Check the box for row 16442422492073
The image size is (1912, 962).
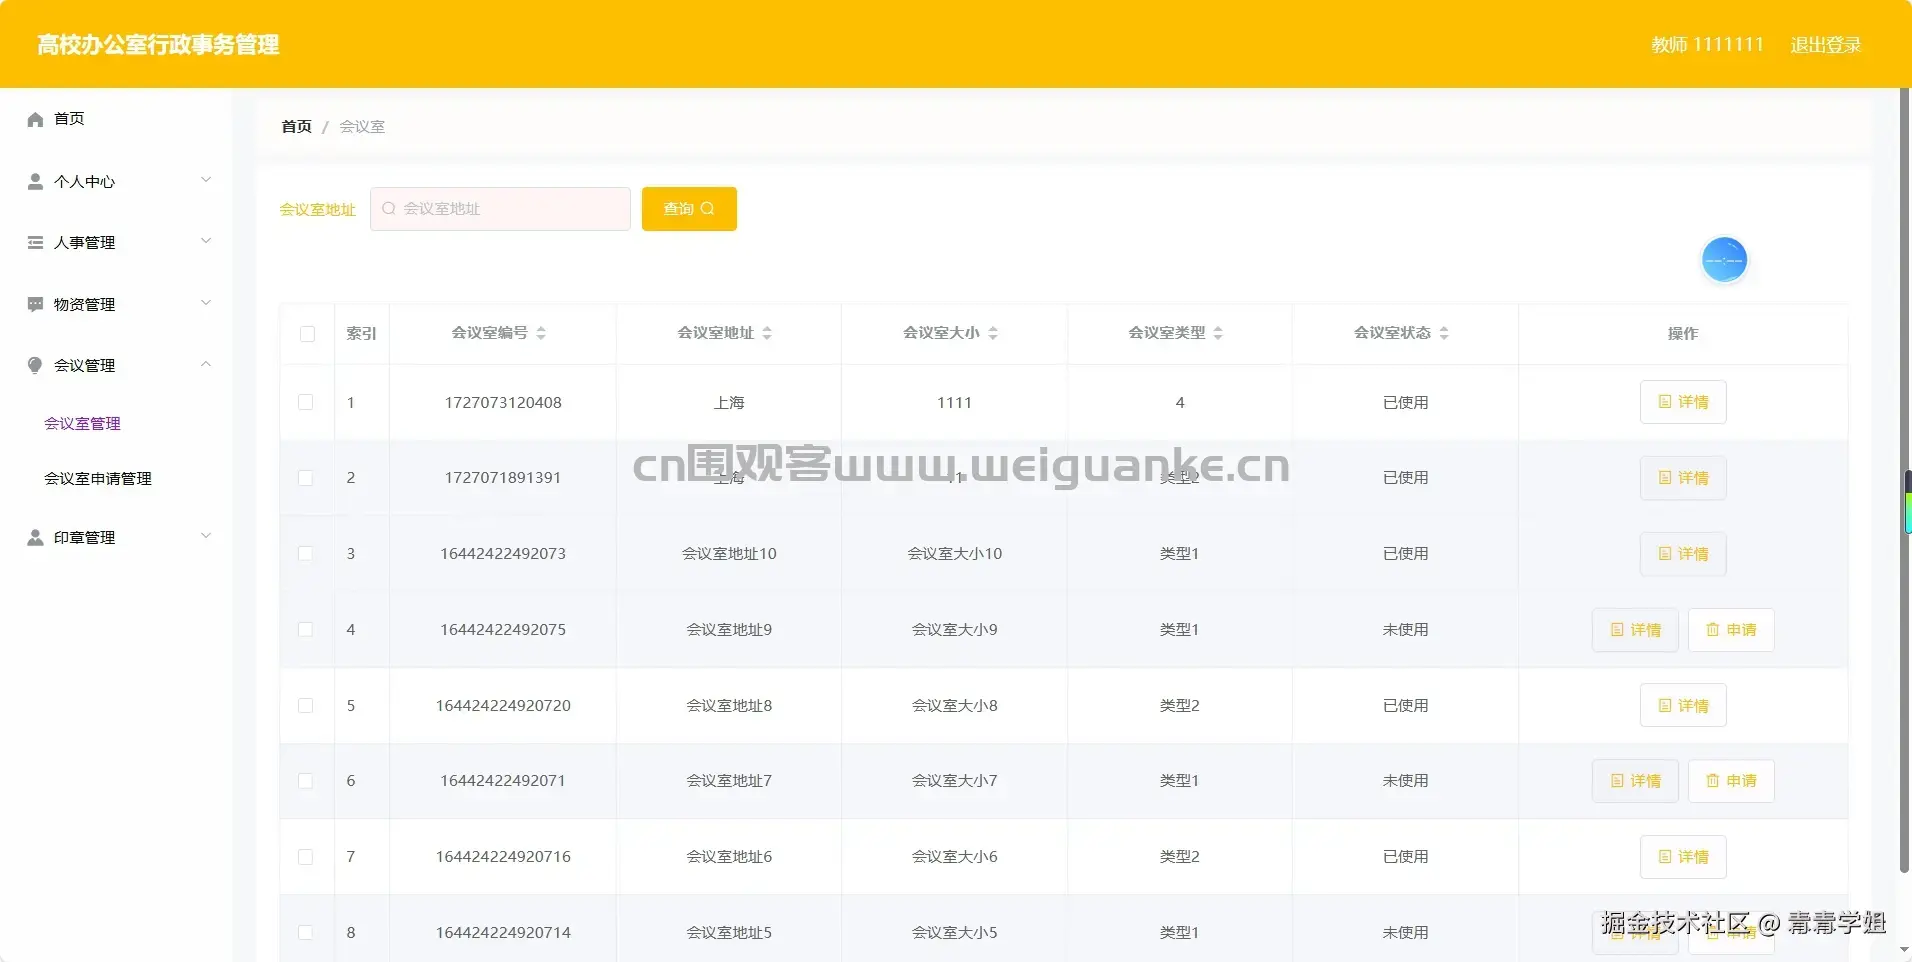click(x=306, y=554)
